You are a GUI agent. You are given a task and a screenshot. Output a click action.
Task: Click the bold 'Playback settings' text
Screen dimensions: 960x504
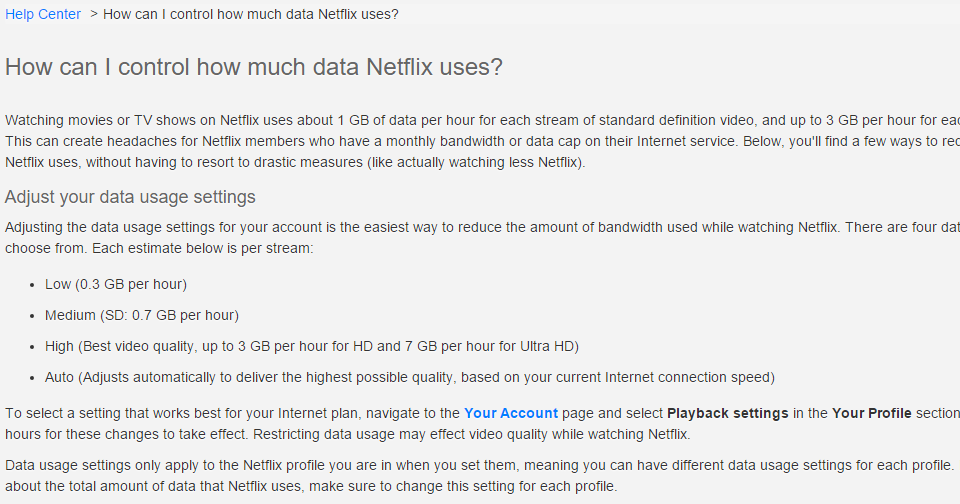point(728,413)
